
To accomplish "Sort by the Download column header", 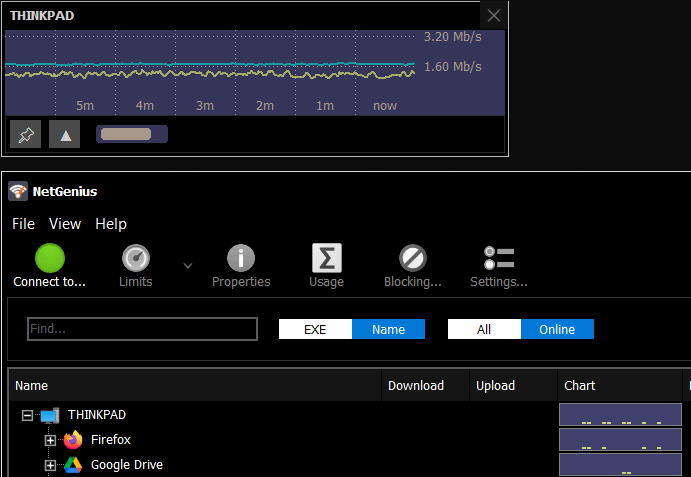I will coord(425,386).
